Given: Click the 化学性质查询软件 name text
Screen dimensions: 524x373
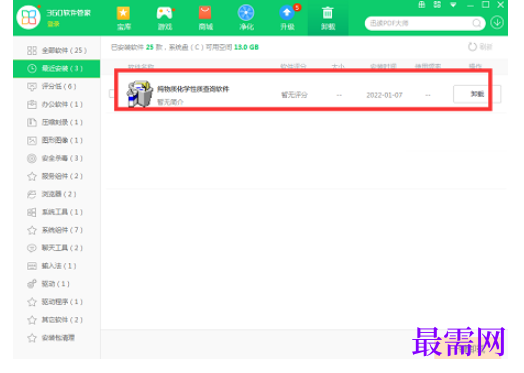Looking at the screenshot, I should [x=193, y=89].
